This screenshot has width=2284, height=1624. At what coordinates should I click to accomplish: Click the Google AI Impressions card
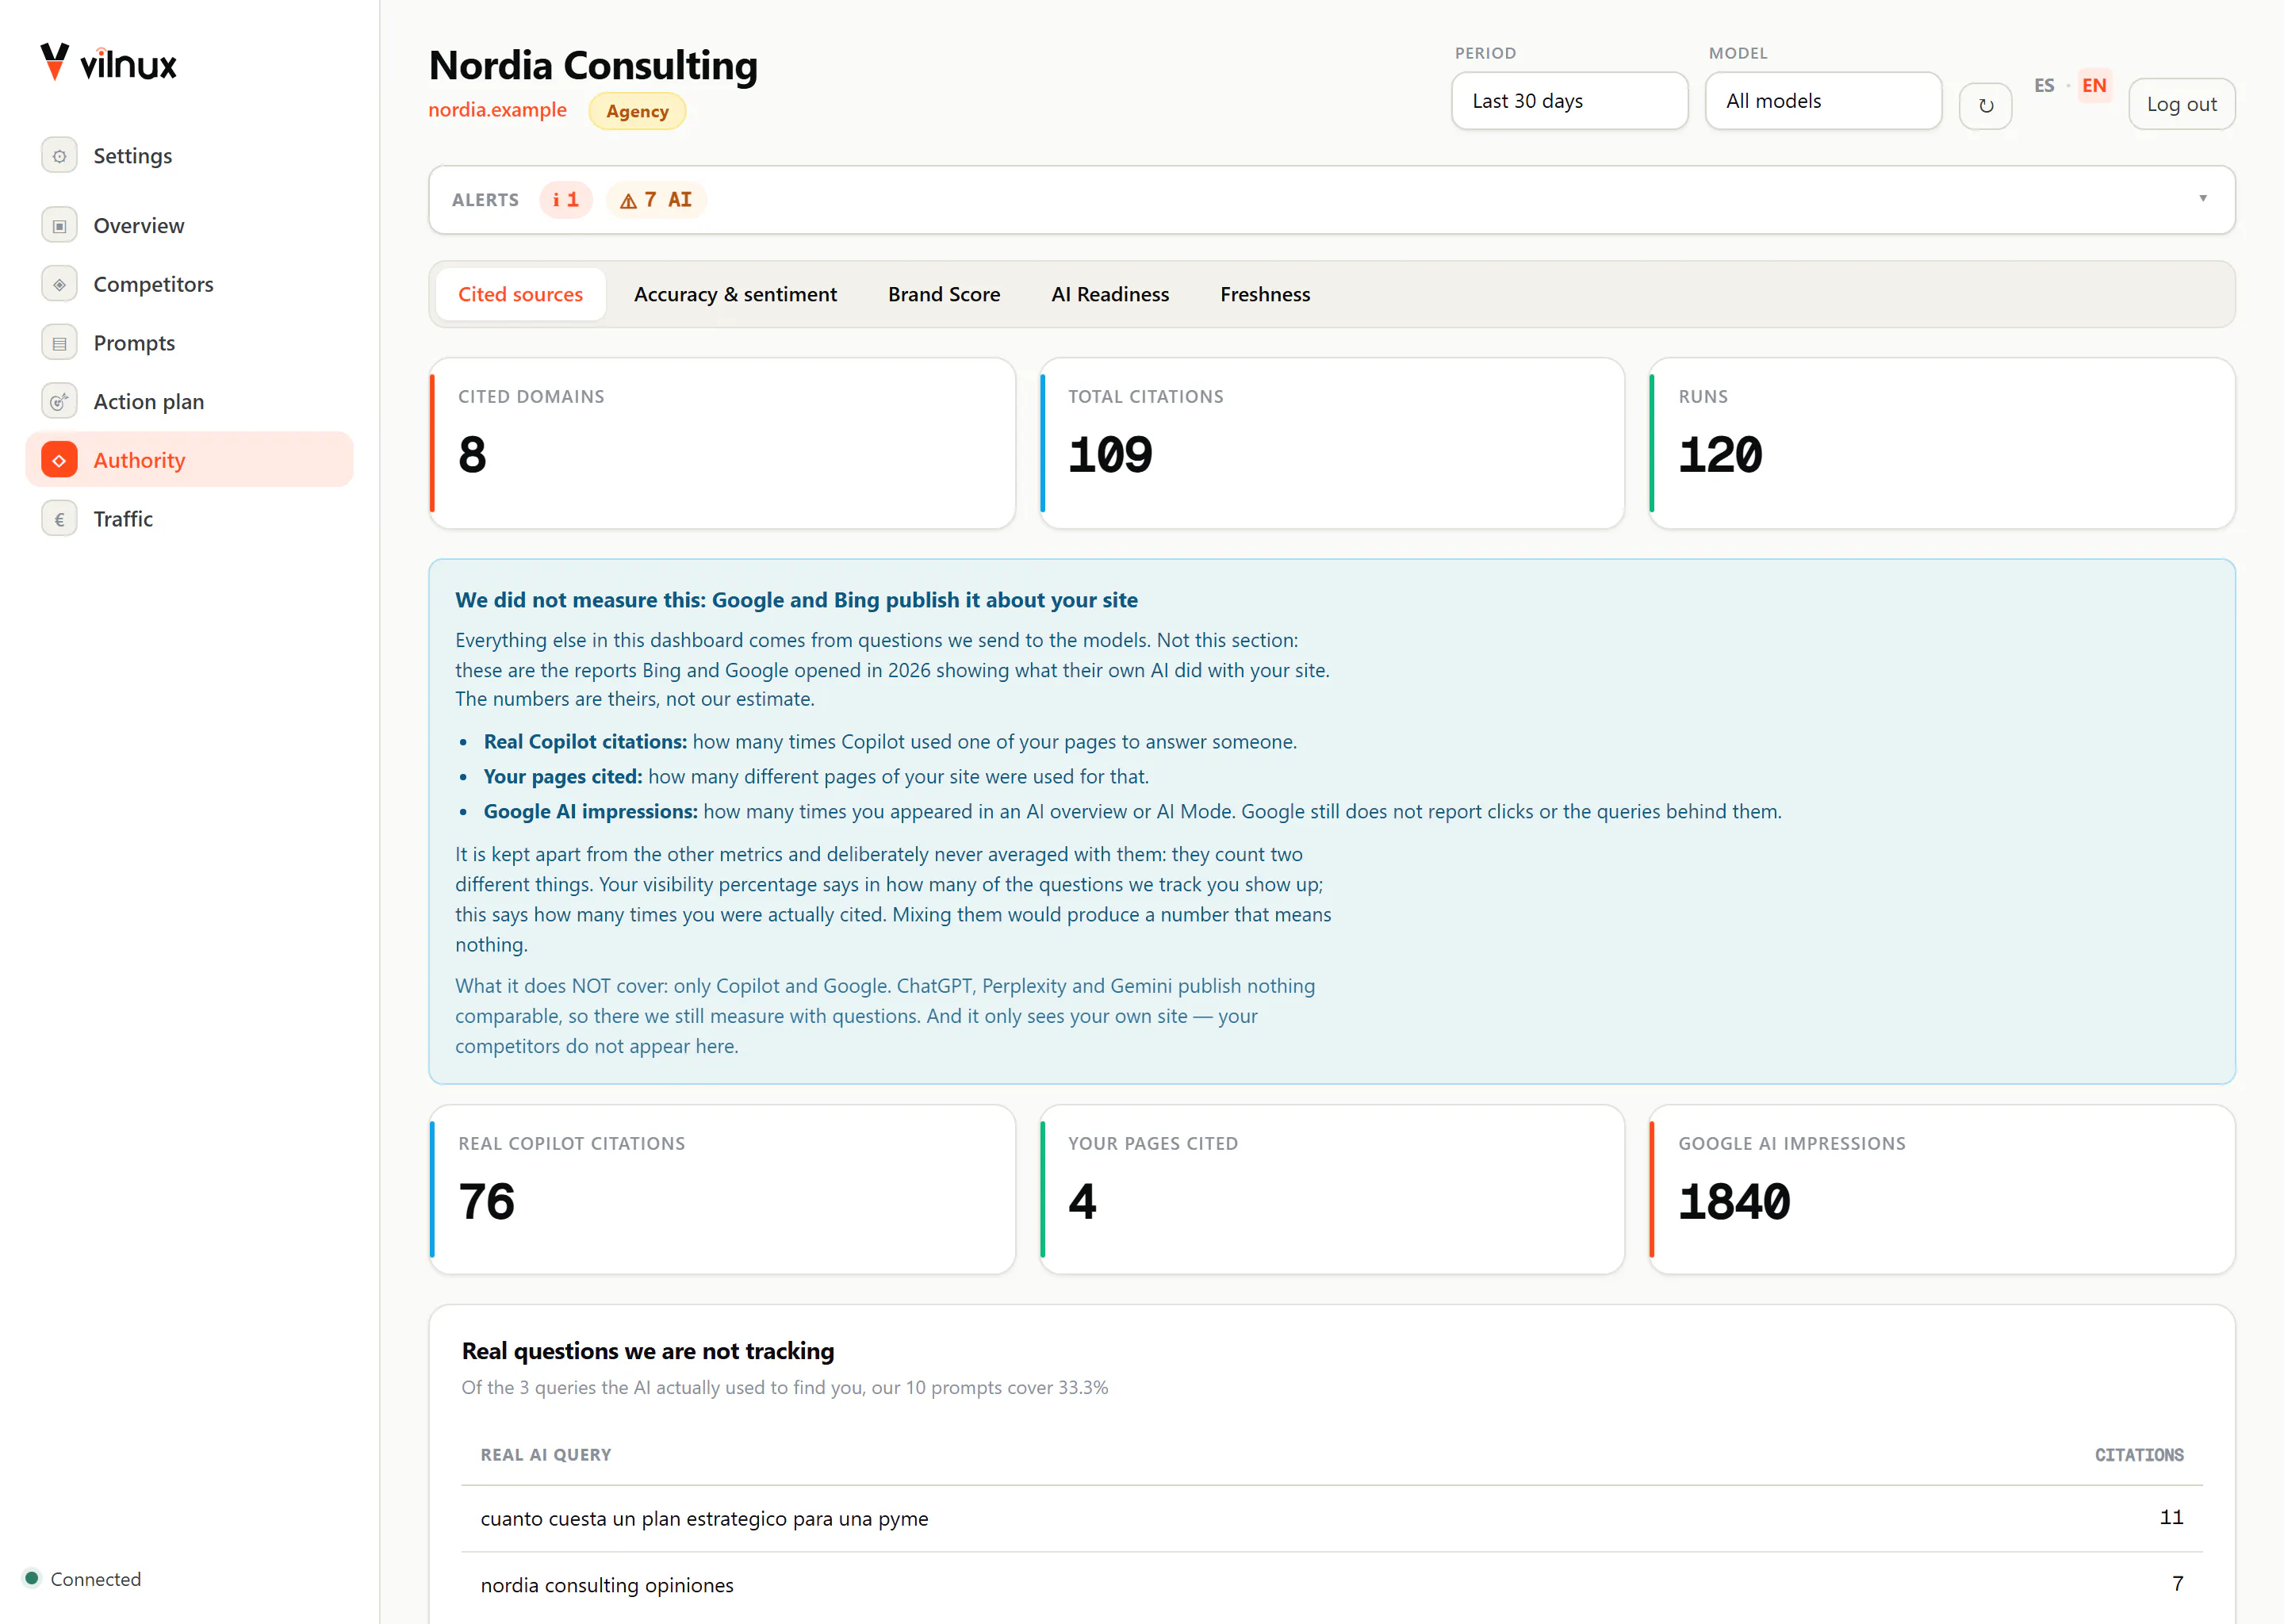point(1942,1189)
